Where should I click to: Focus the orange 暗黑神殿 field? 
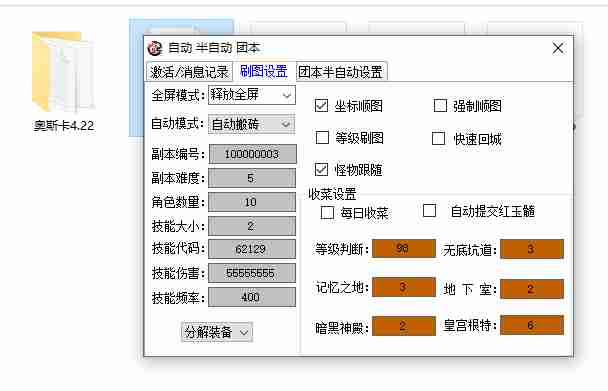[x=404, y=326]
